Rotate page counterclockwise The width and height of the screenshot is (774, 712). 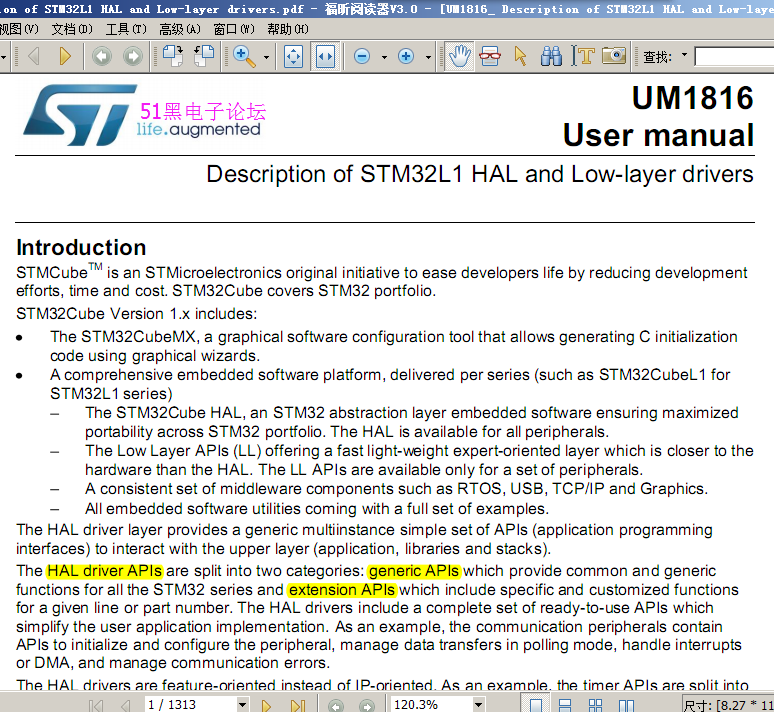[204, 56]
